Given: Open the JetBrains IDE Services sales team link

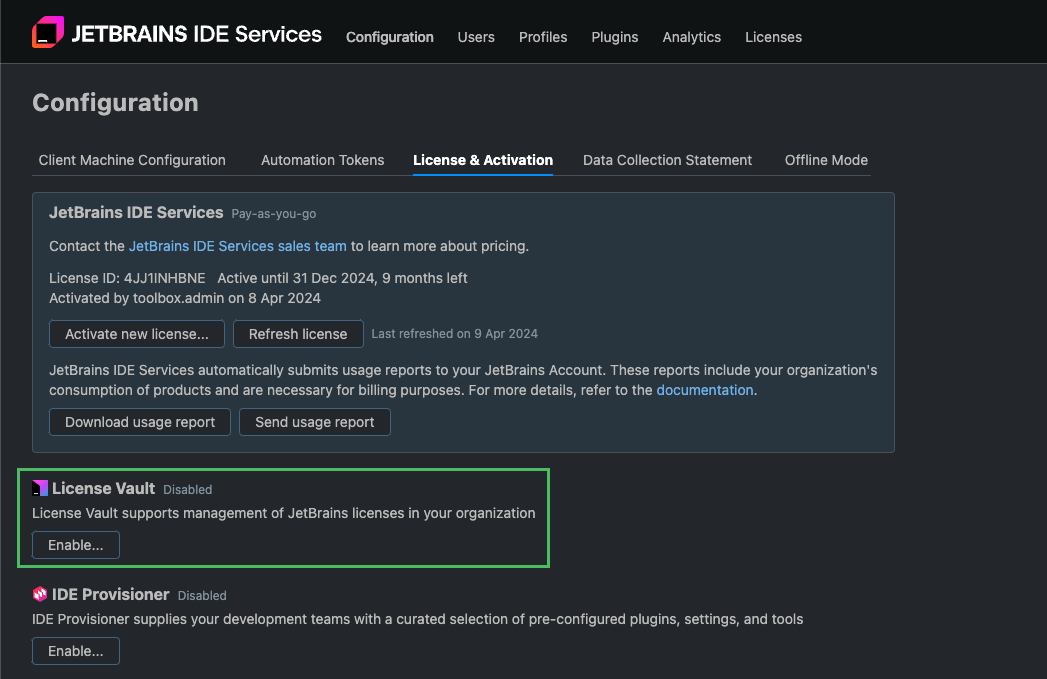Looking at the screenshot, I should [x=237, y=245].
